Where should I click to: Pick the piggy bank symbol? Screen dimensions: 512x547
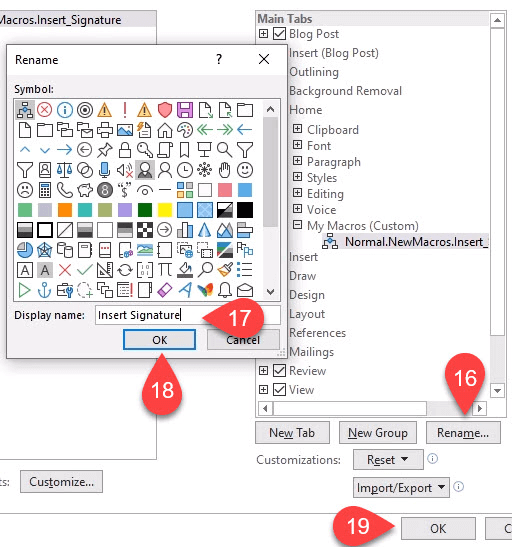(85, 190)
